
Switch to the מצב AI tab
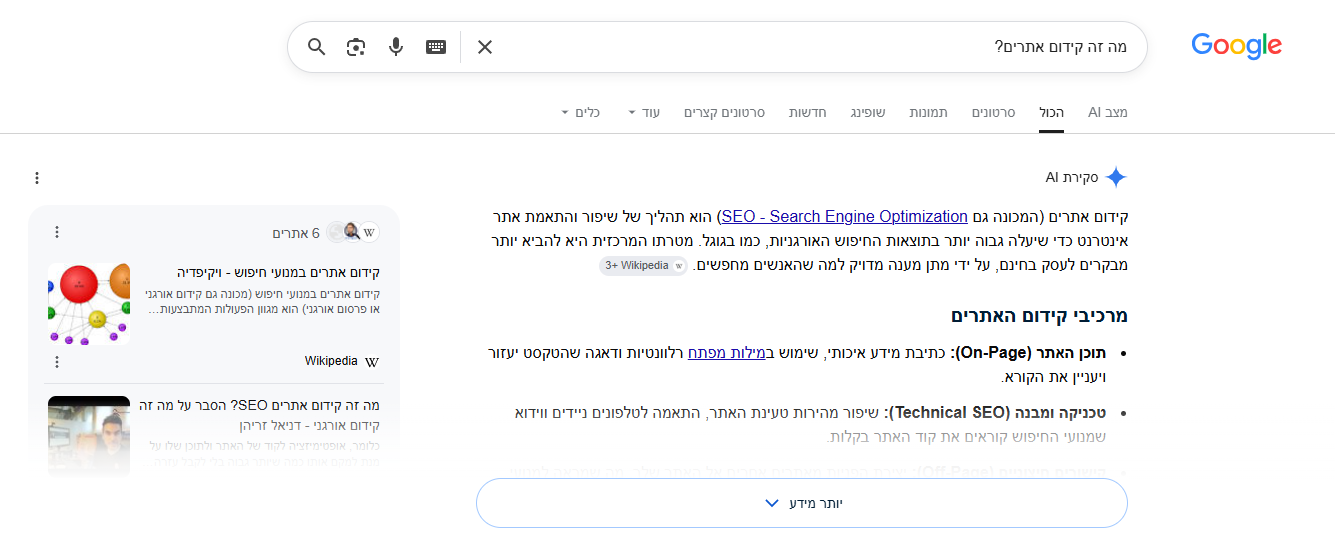click(x=1108, y=112)
